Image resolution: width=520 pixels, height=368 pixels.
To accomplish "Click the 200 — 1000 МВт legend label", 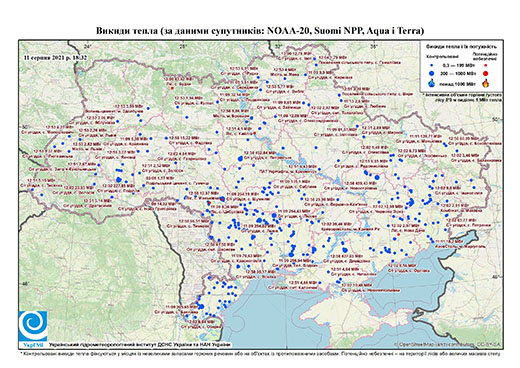I will point(458,73).
